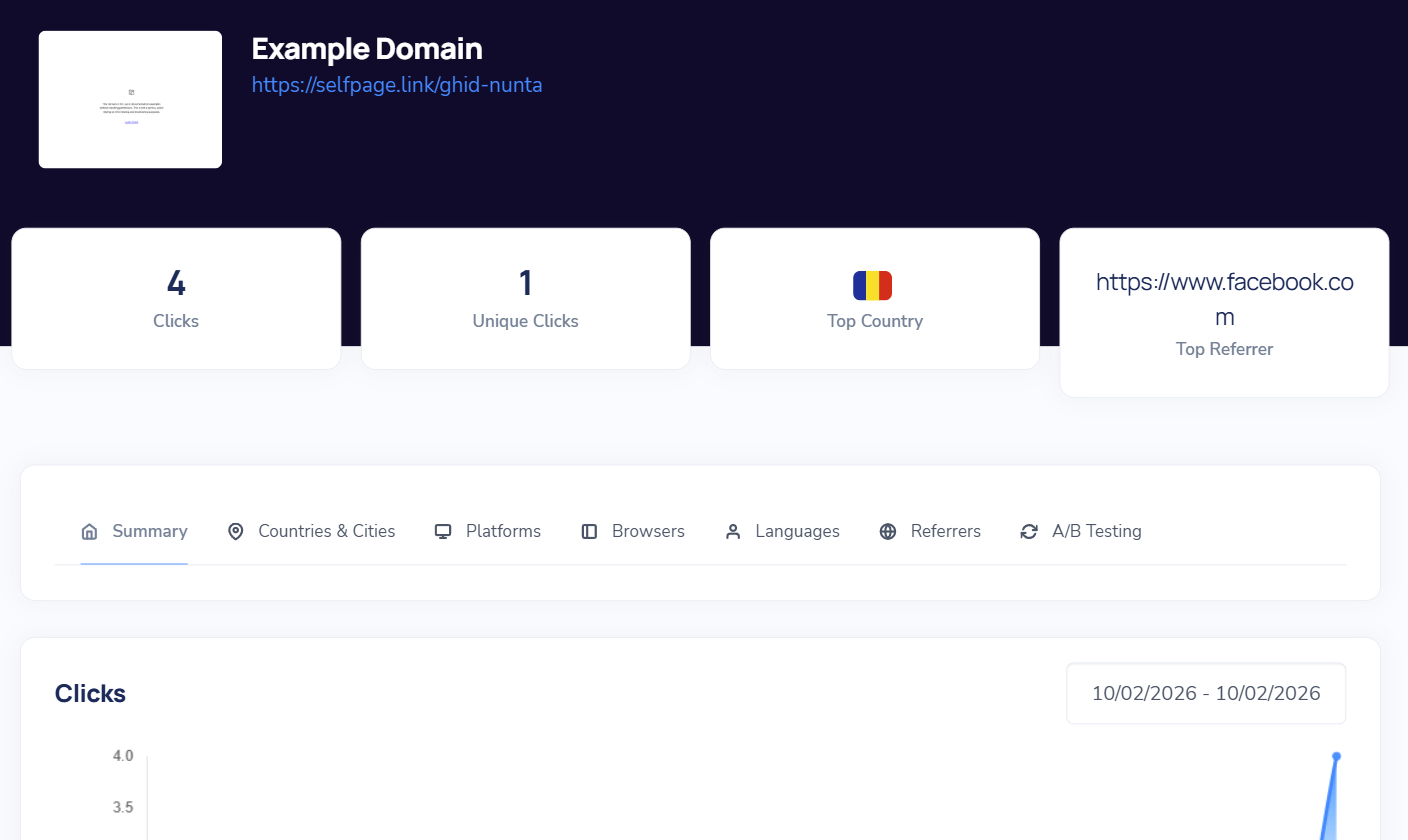Open the selfpage.link/ghid-nunta short link

(x=397, y=85)
